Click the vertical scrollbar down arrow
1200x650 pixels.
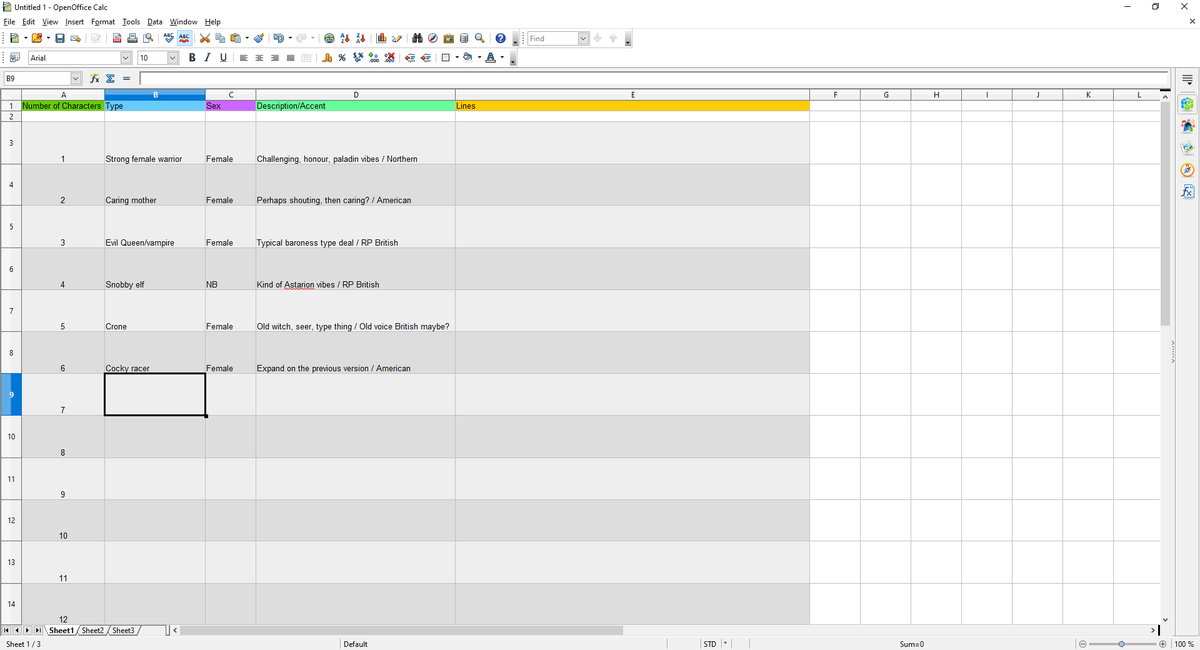(x=1165, y=618)
